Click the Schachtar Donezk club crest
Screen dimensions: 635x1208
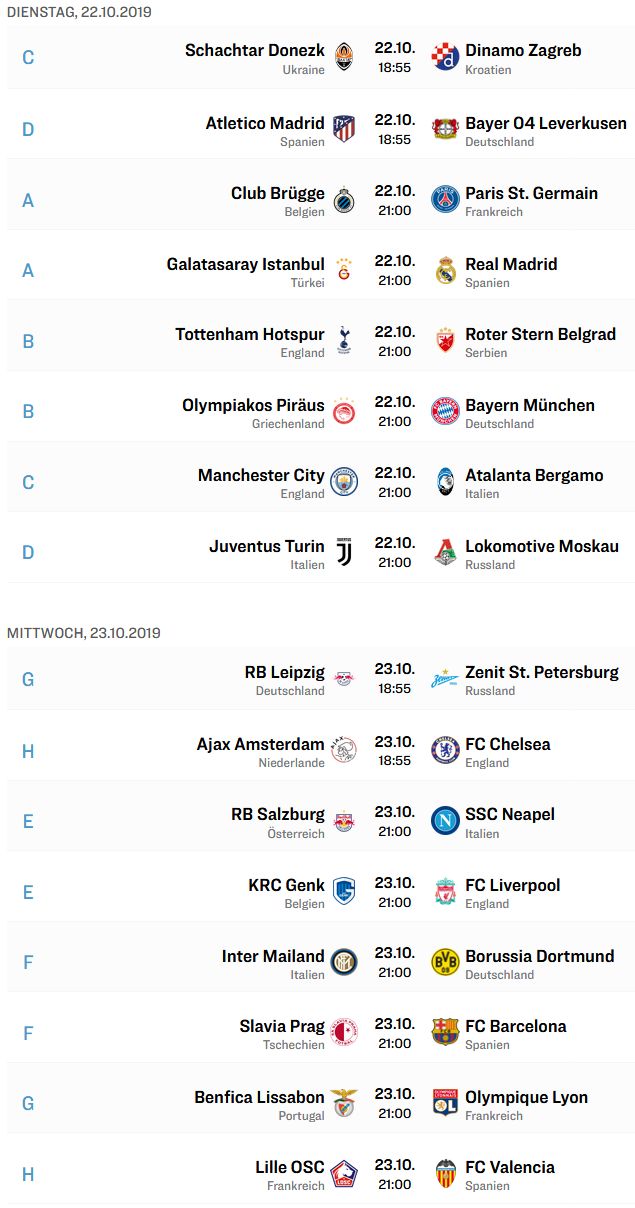click(x=344, y=58)
